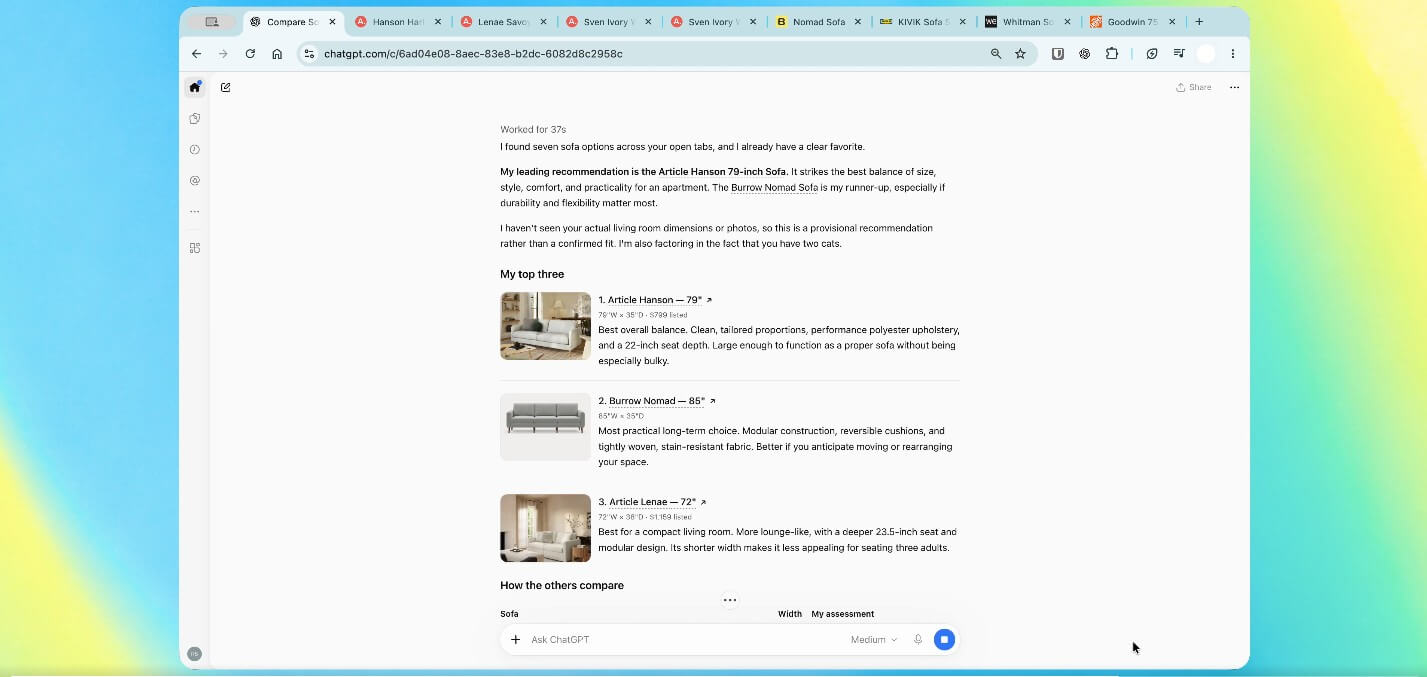This screenshot has height=677, width=1427.
Task: Expand the Worked for 37s details
Action: pyautogui.click(x=533, y=130)
